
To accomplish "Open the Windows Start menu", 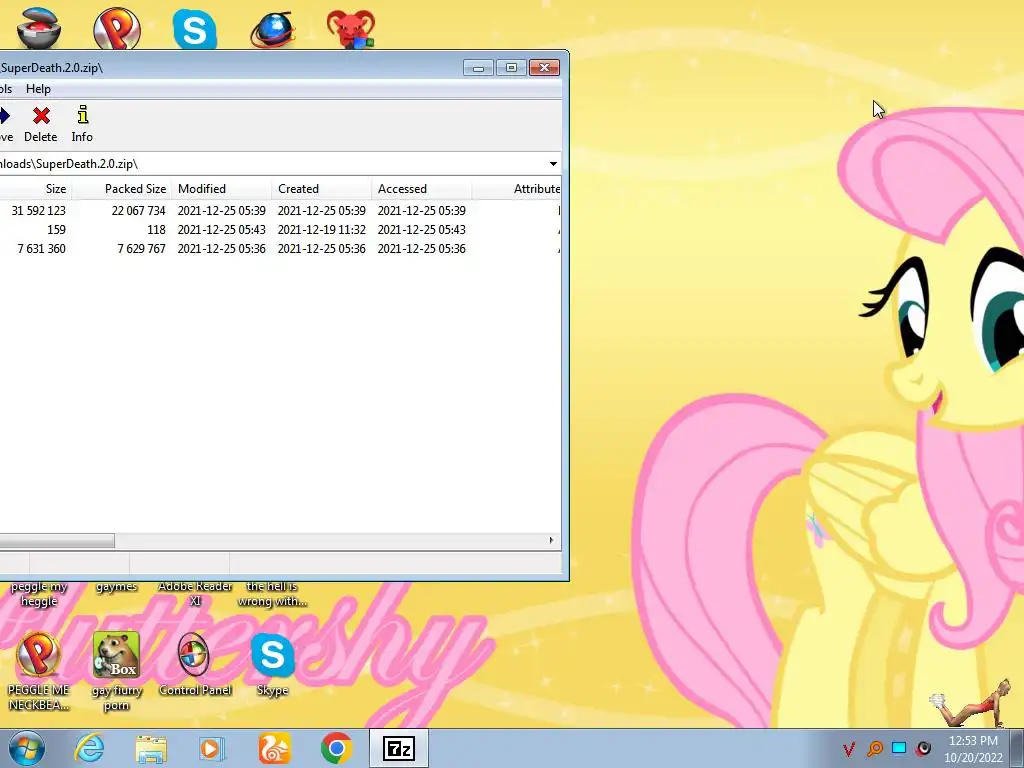I will click(x=26, y=748).
